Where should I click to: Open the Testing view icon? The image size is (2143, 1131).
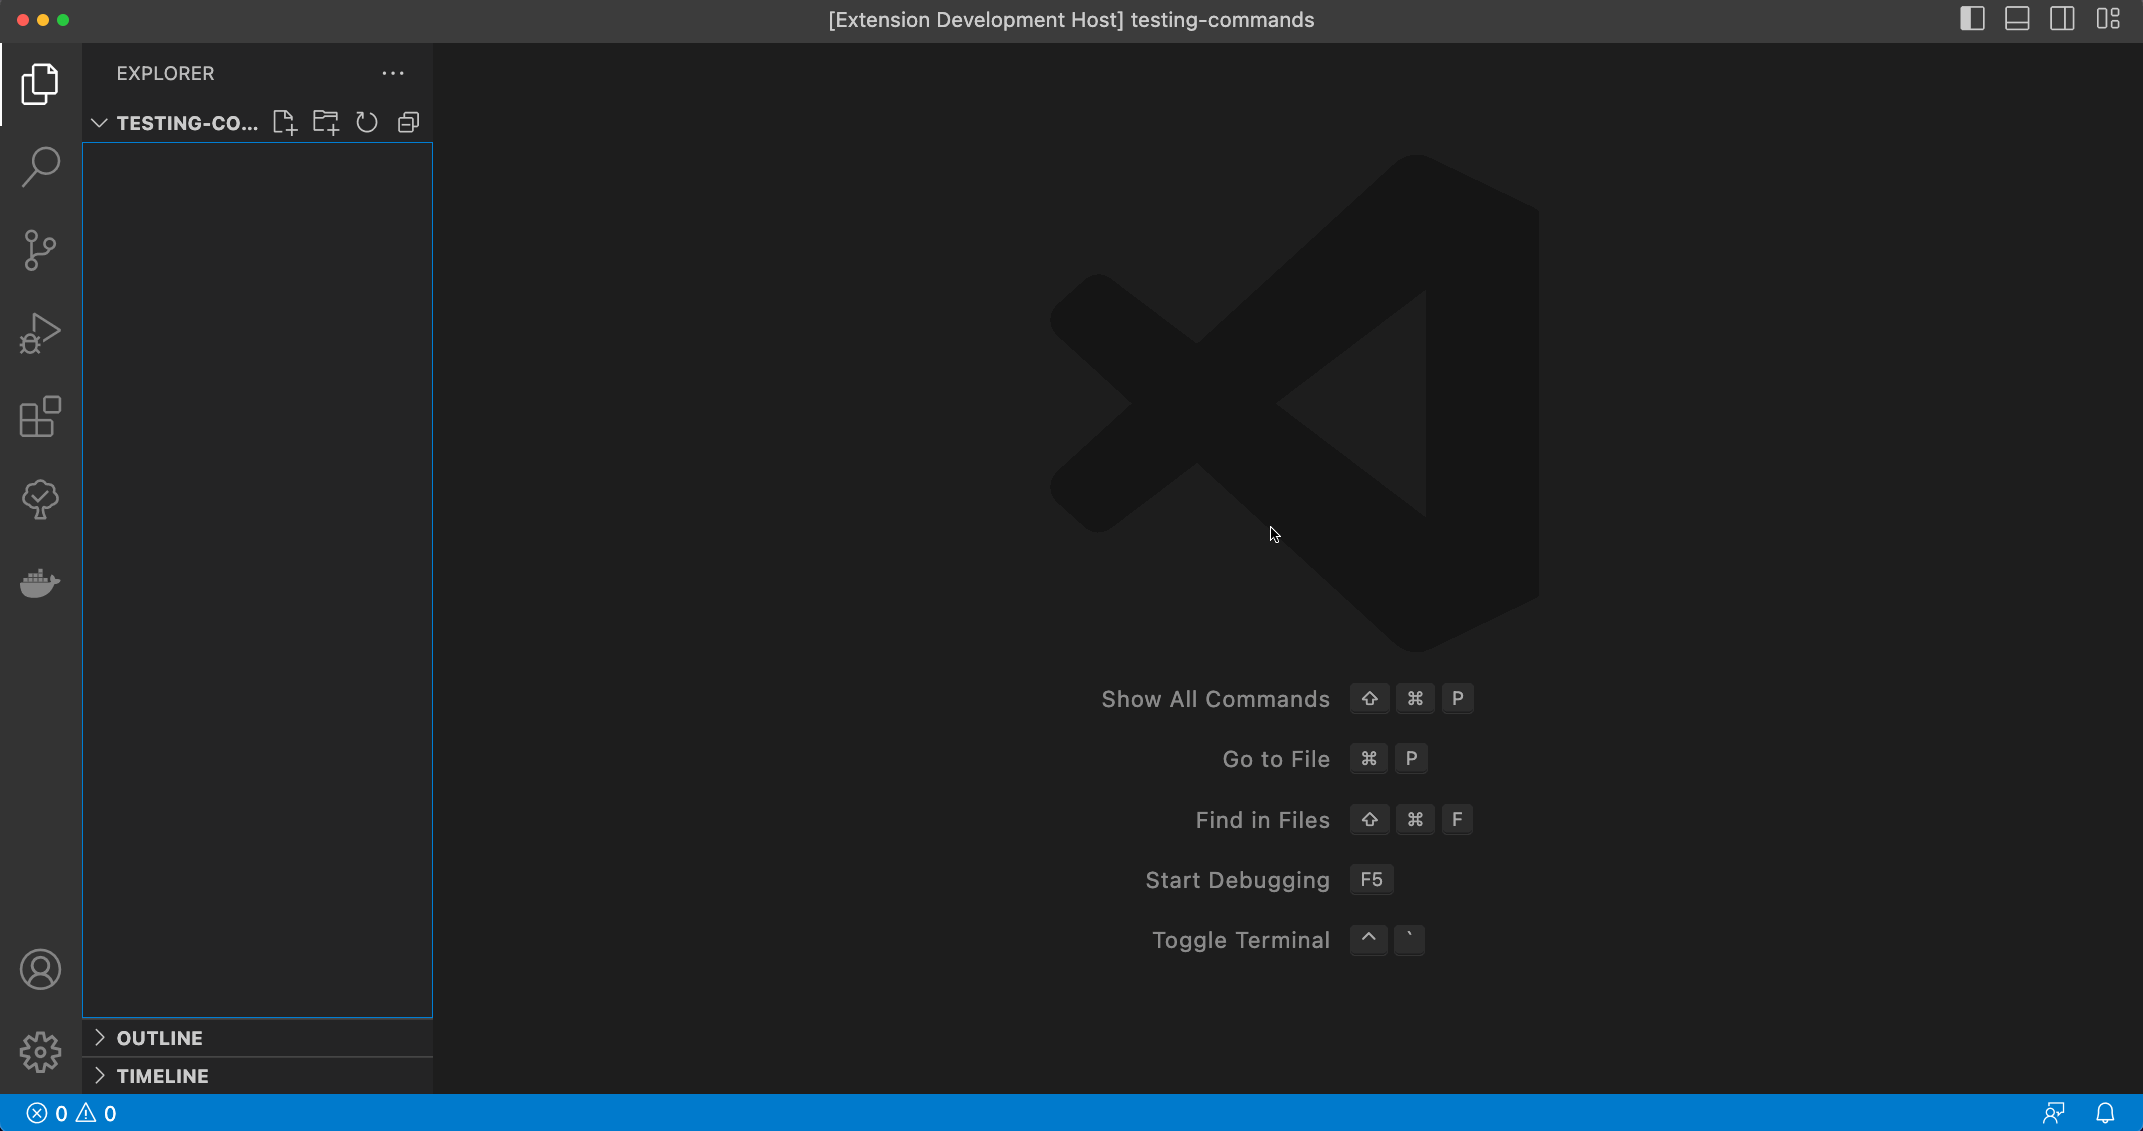coord(40,499)
